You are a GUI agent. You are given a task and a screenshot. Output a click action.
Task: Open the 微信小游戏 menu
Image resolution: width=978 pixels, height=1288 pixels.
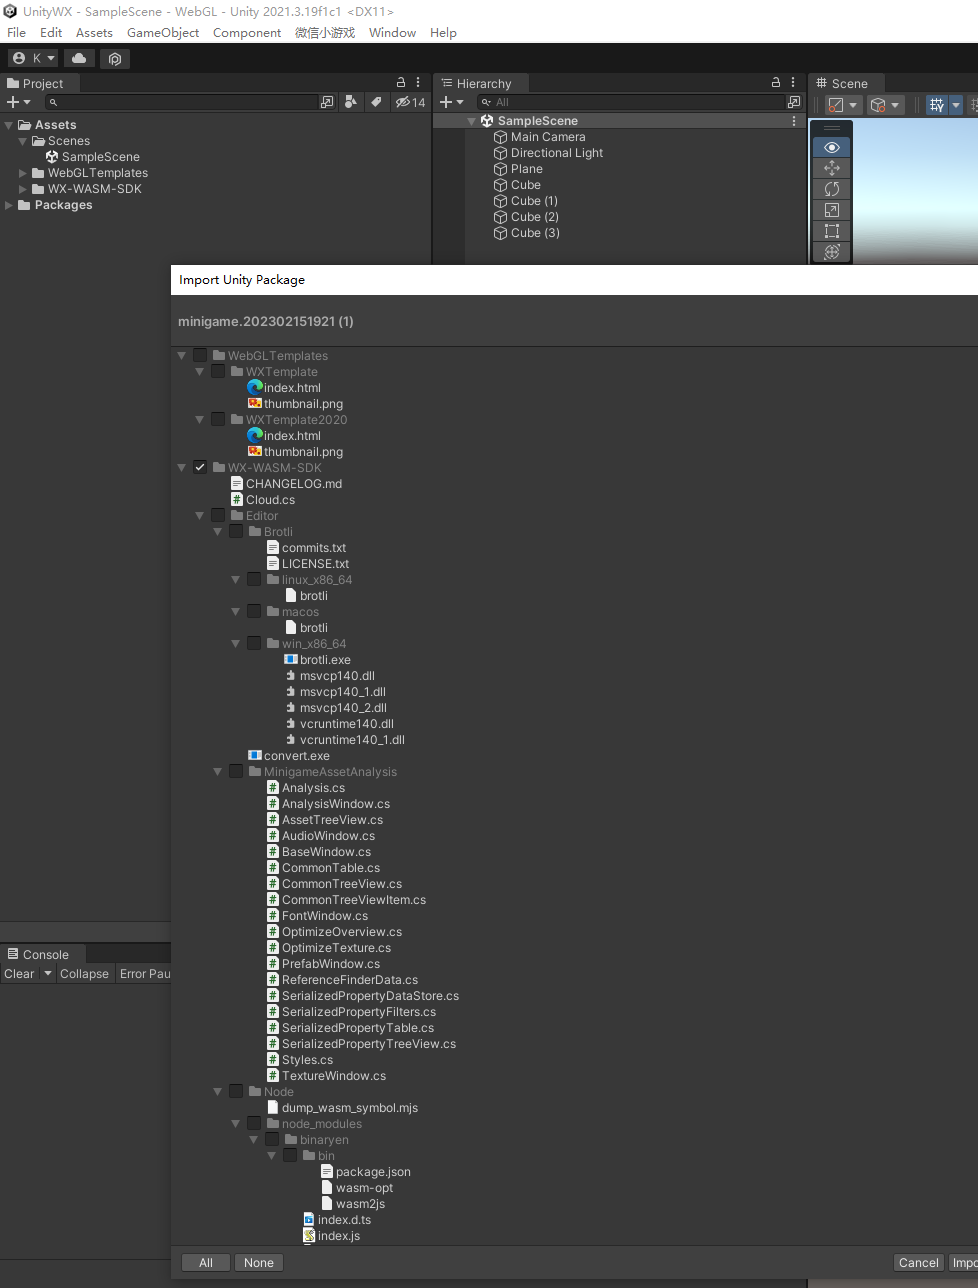(325, 33)
